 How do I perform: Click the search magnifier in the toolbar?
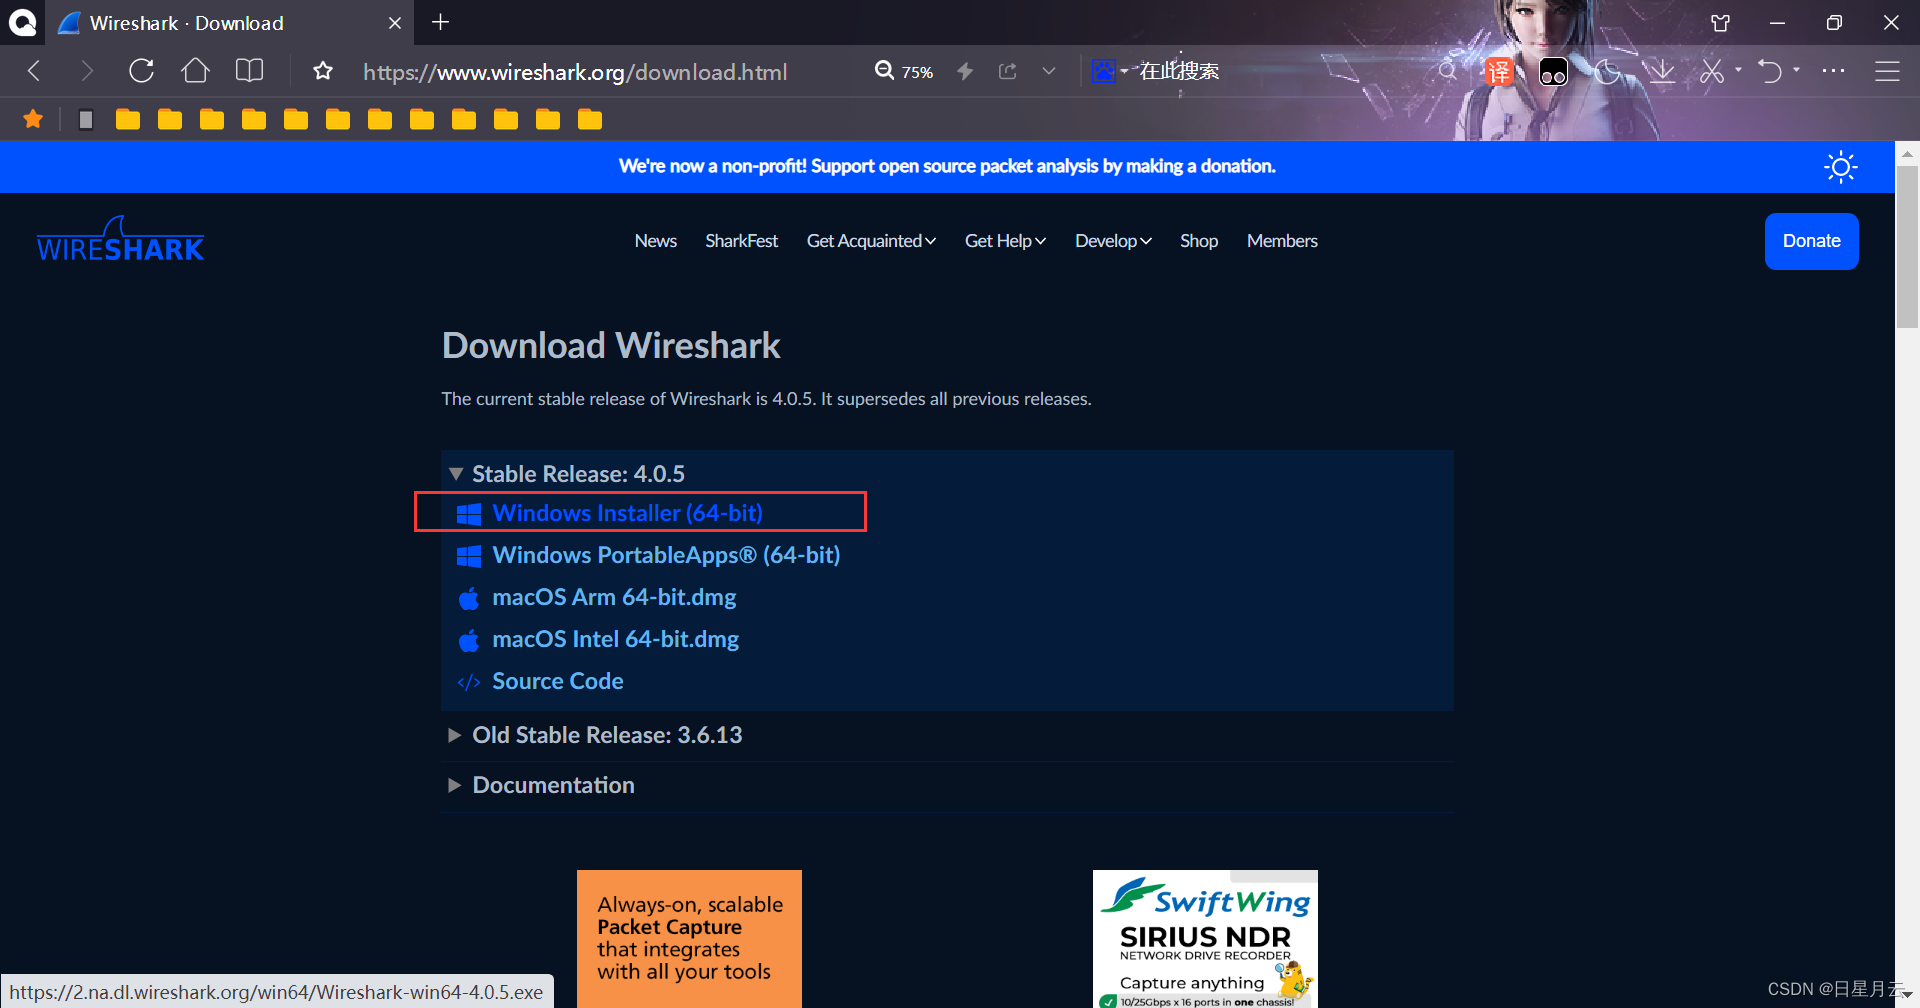(1447, 71)
